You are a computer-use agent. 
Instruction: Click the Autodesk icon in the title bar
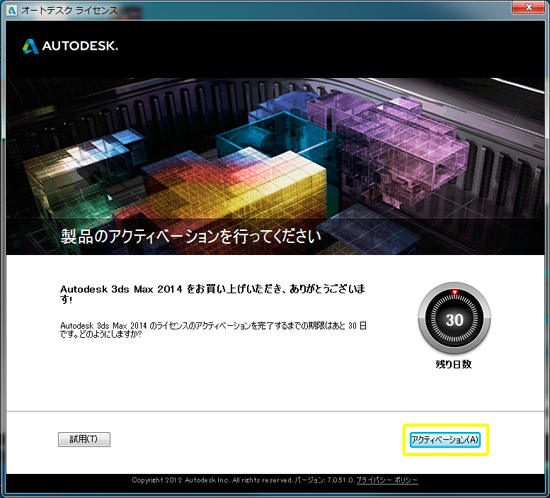tap(12, 11)
